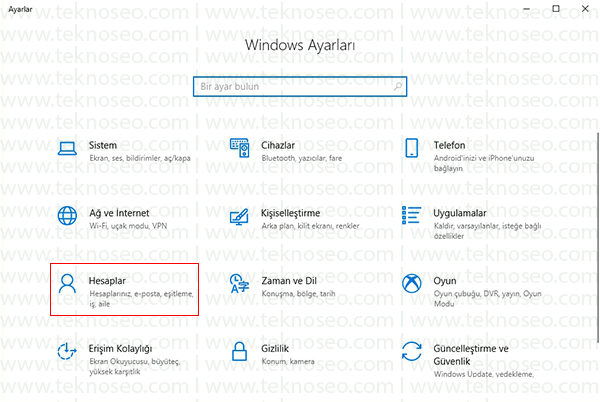The image size is (600, 402).
Task: Open Hesaplar title text
Action: click(x=107, y=281)
